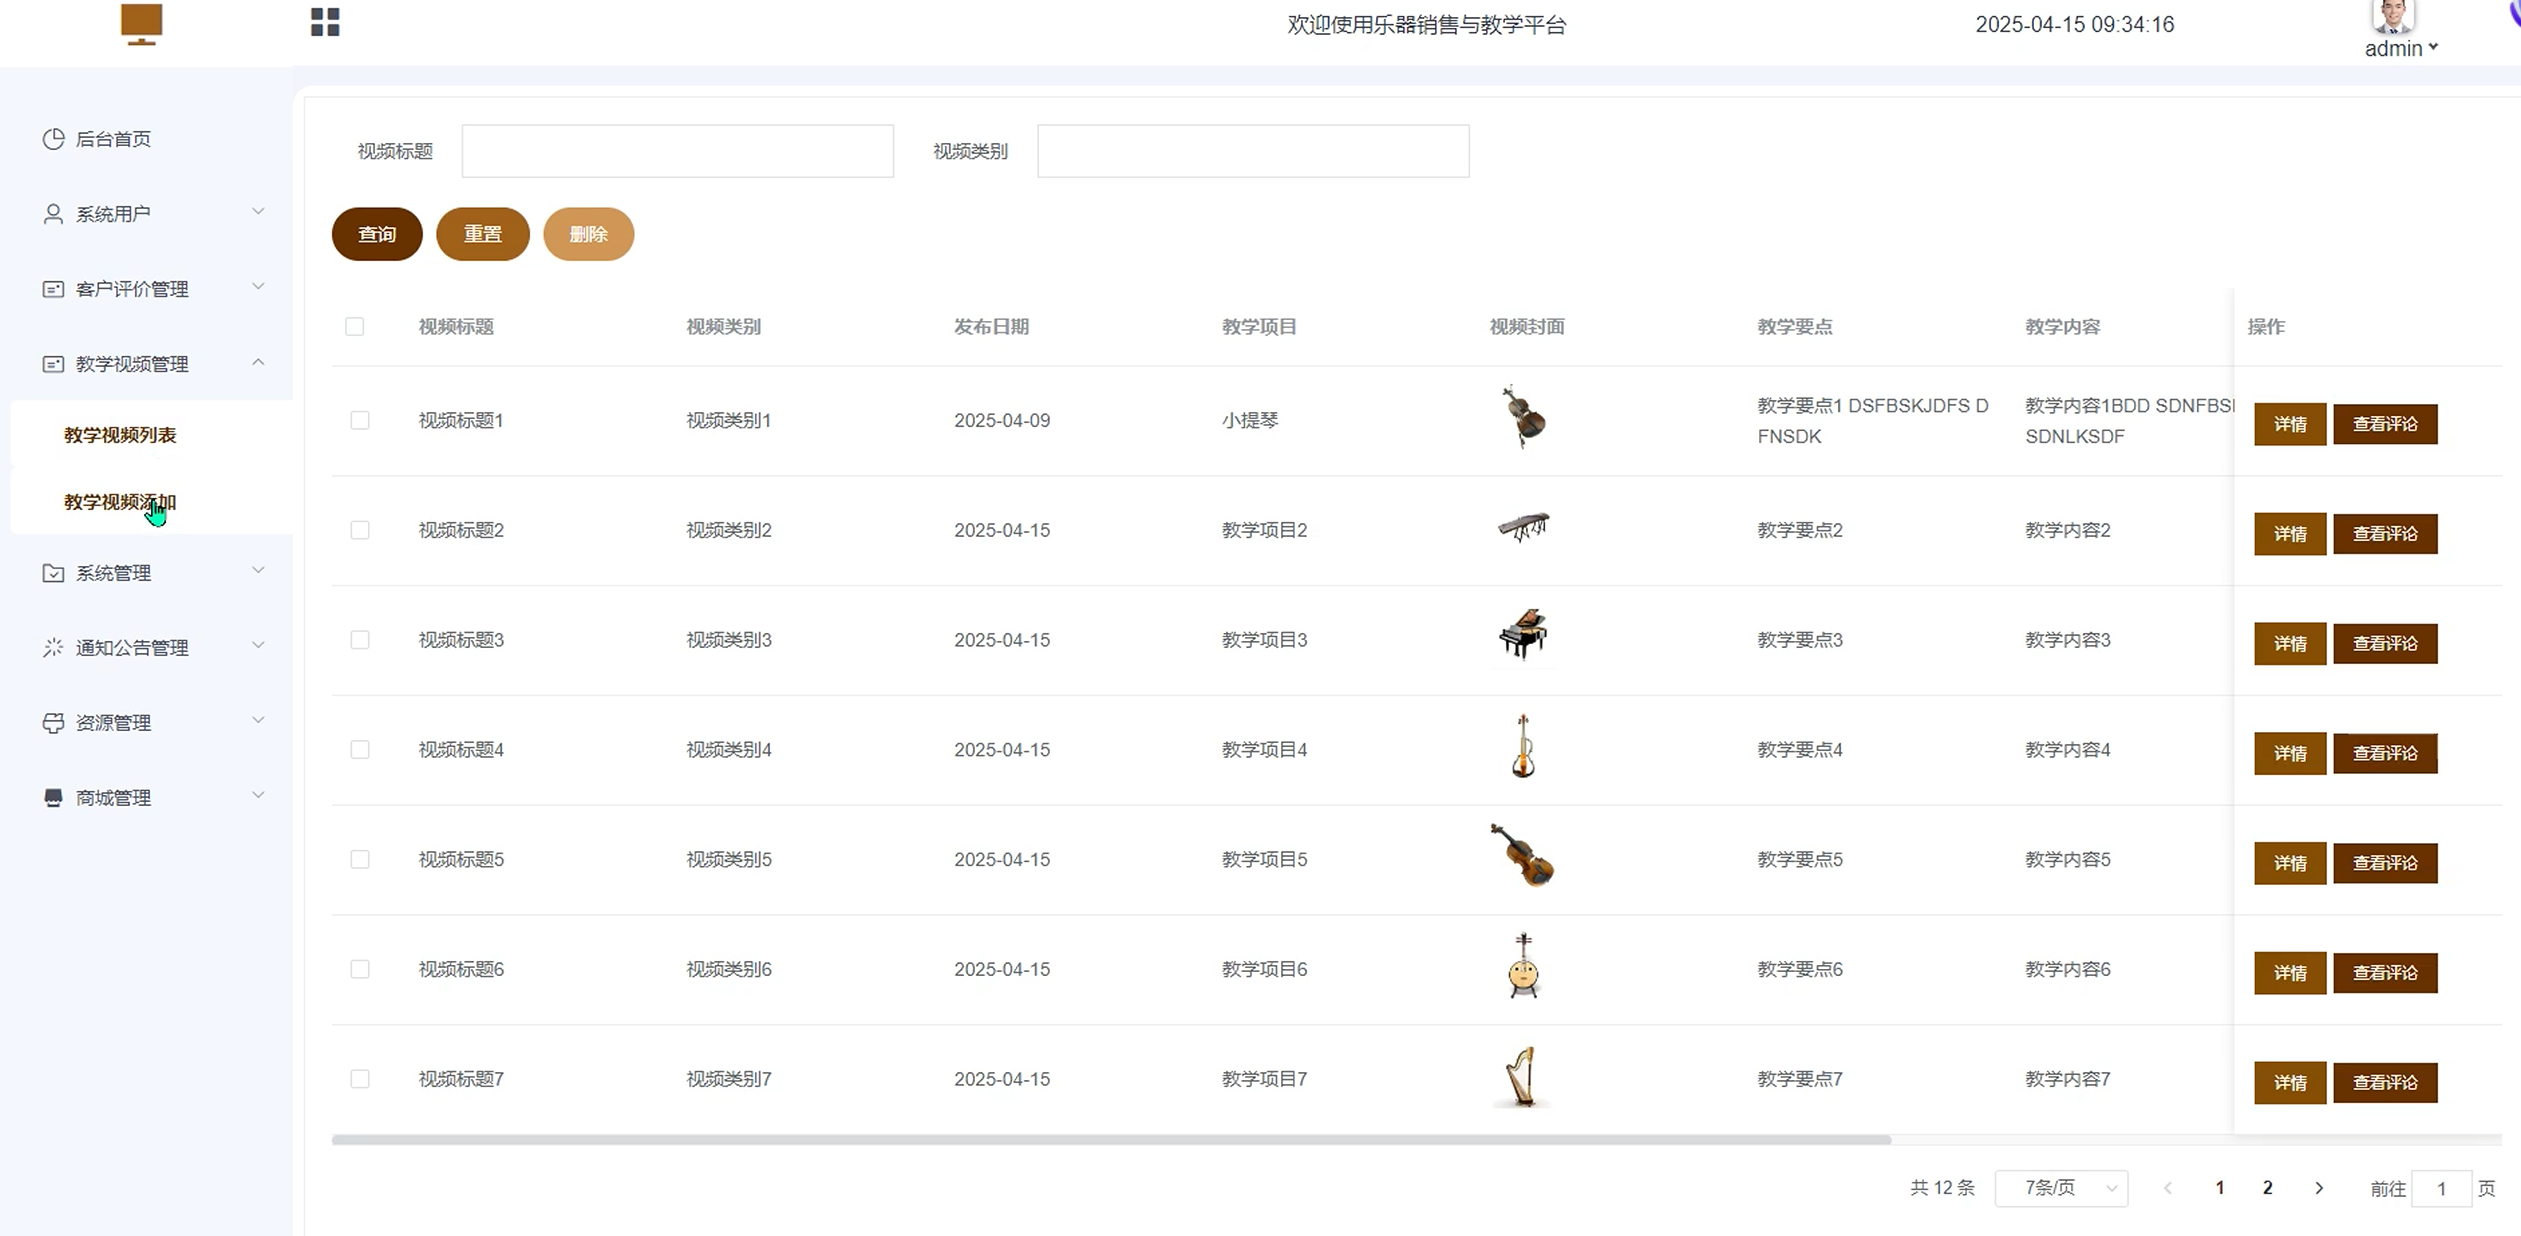Click the horizontal table scrollbar
The height and width of the screenshot is (1236, 2521).
(x=1110, y=1140)
